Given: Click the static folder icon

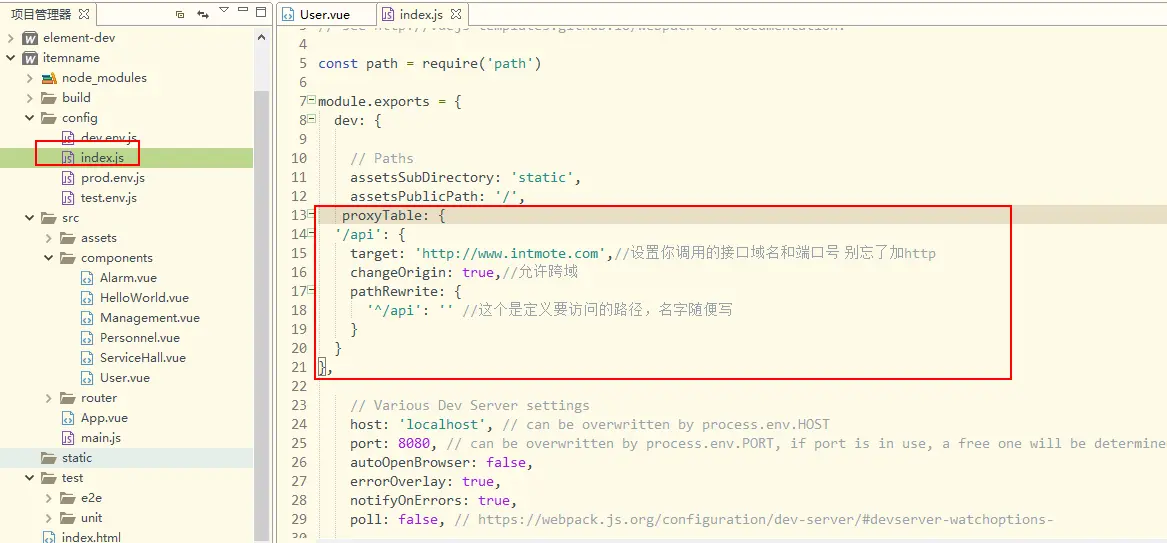Looking at the screenshot, I should [x=49, y=458].
